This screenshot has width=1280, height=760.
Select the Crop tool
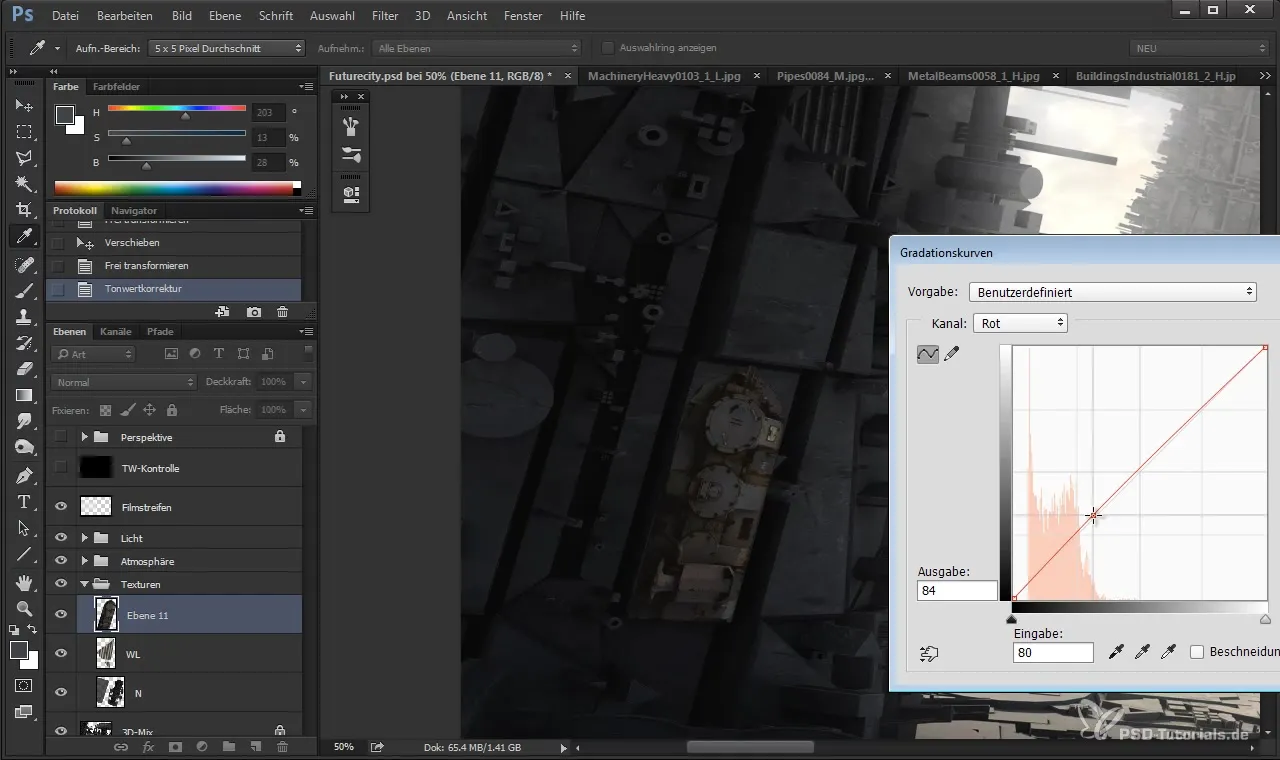pyautogui.click(x=24, y=210)
